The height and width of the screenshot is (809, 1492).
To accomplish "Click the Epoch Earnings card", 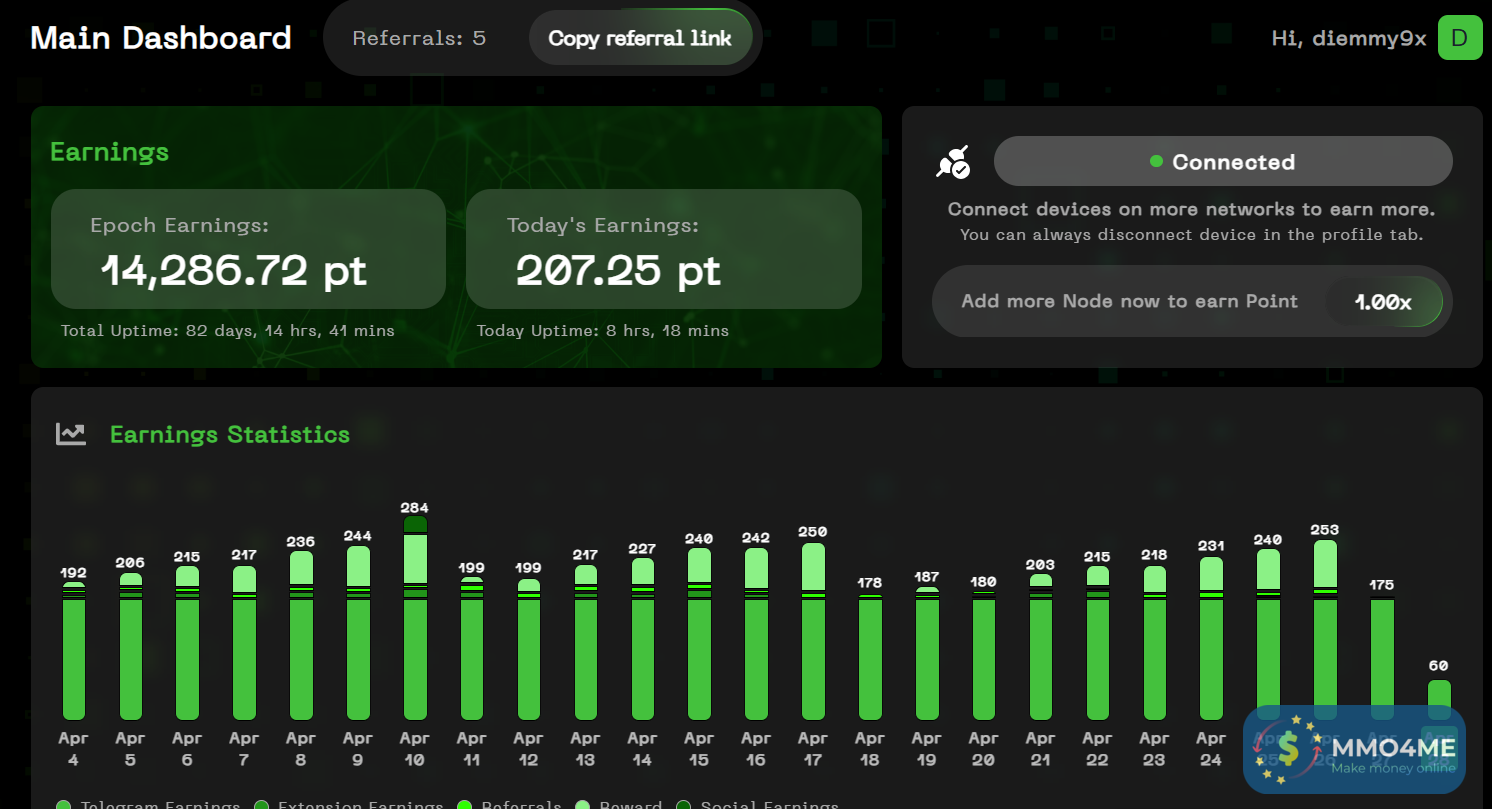I will point(248,249).
